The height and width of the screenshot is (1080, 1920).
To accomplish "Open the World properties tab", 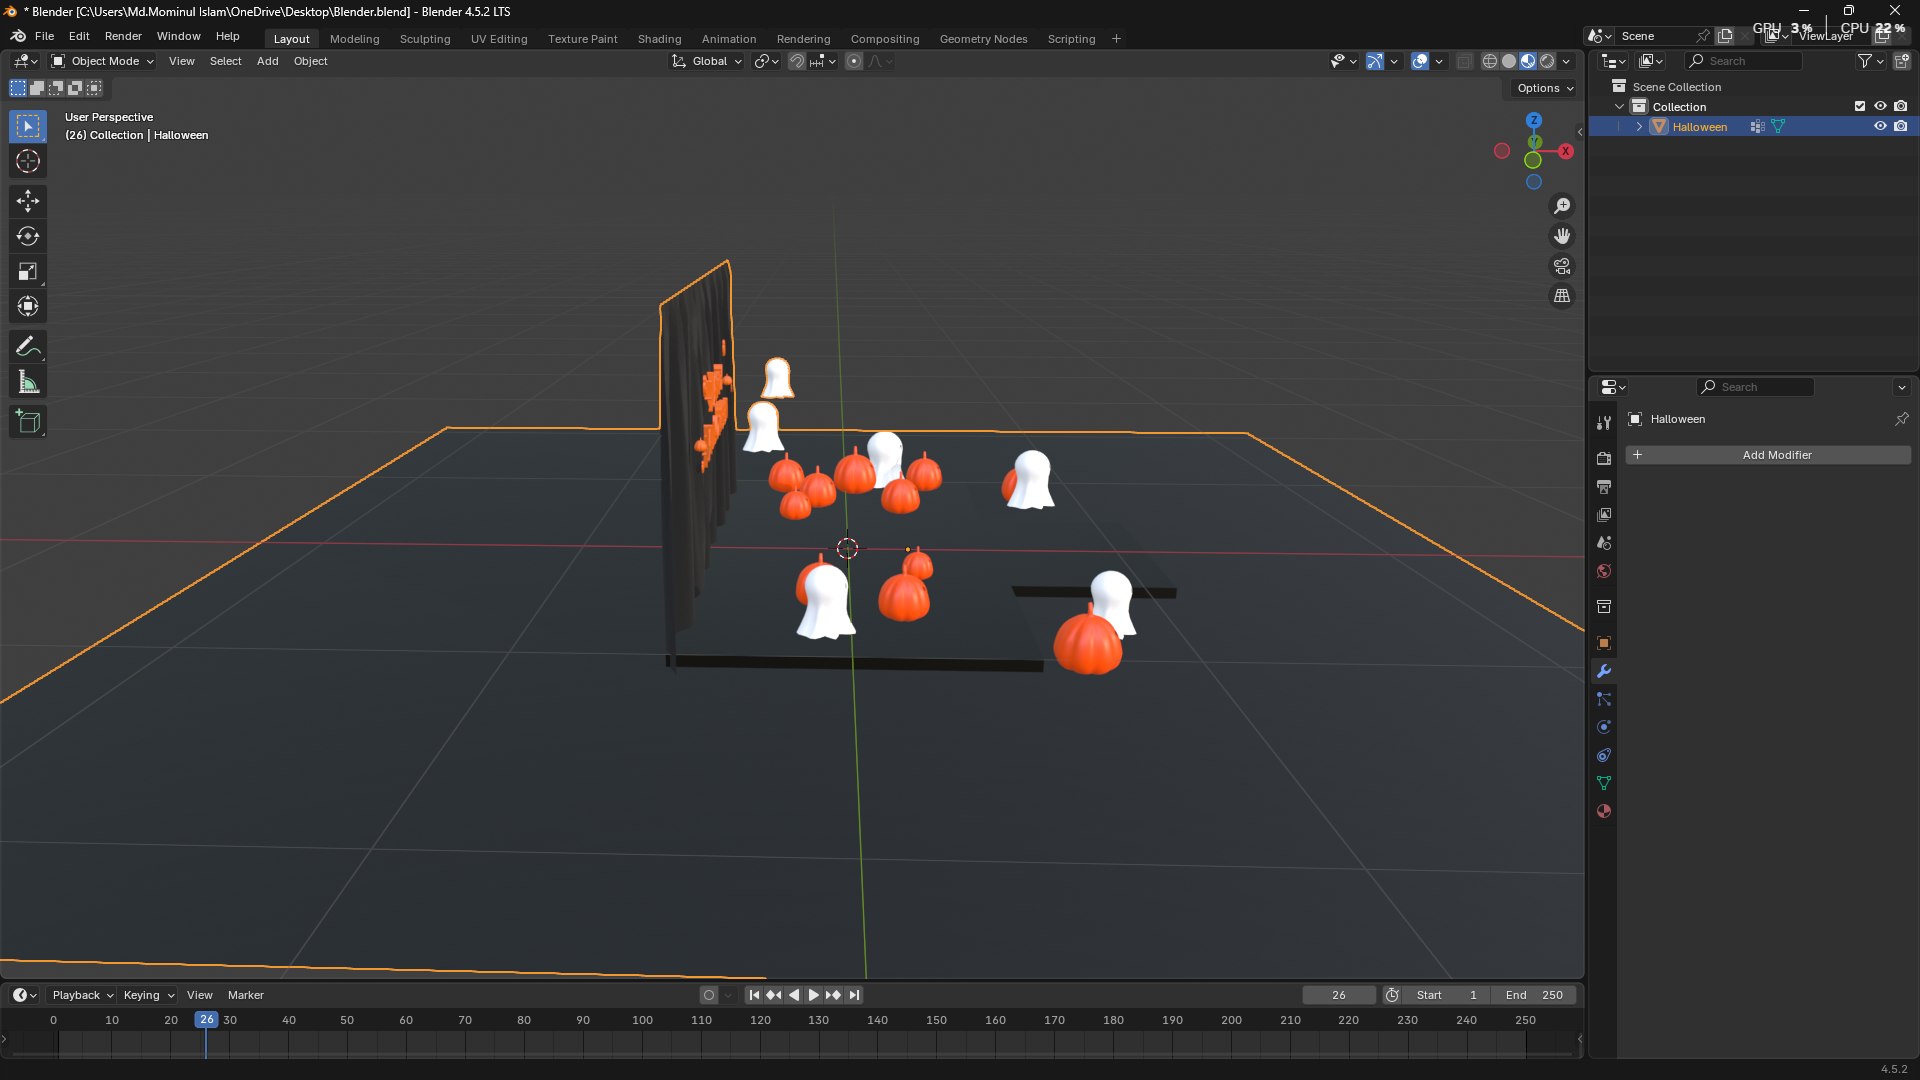I will click(x=1604, y=571).
